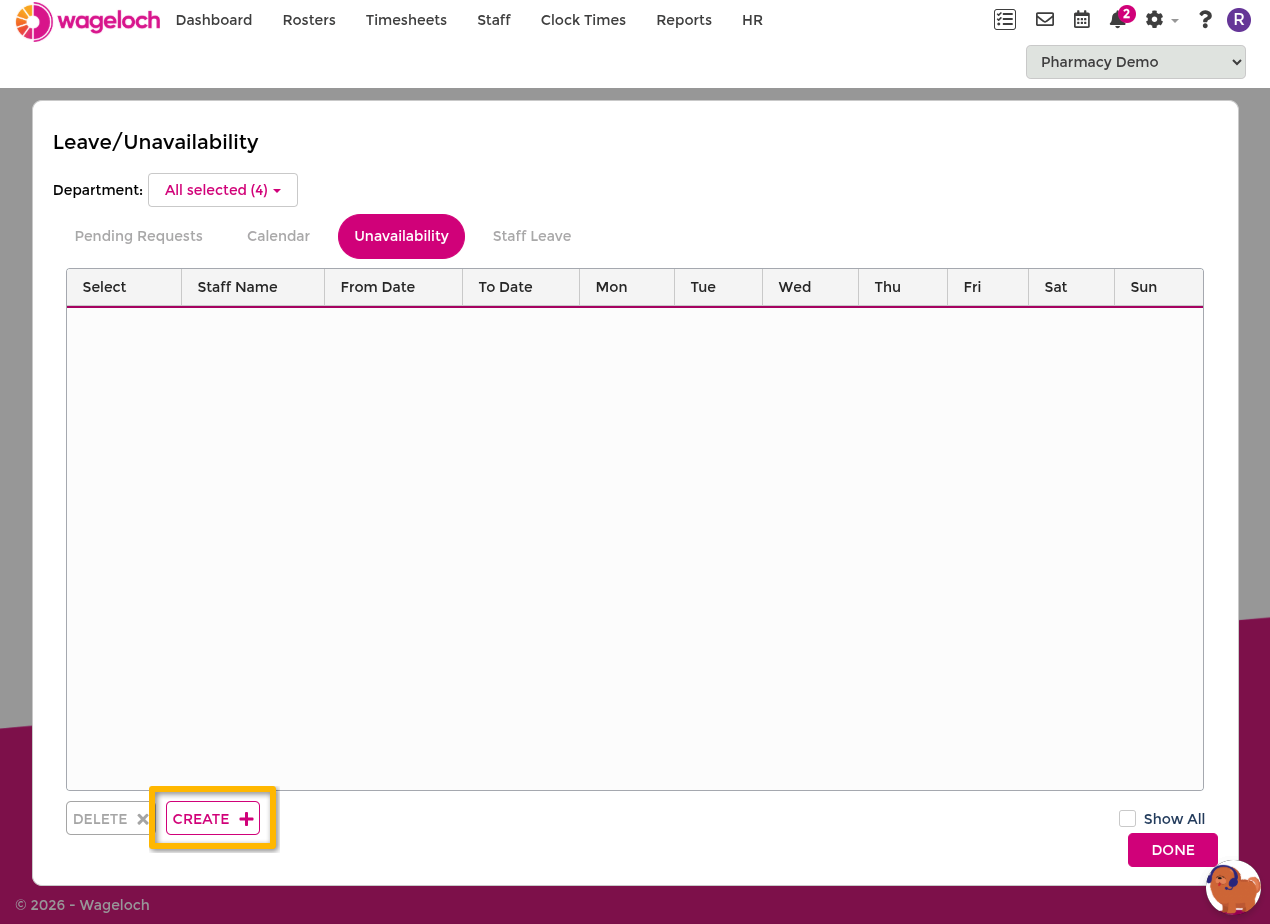This screenshot has width=1270, height=924.
Task: Click the Sat column header
Action: click(1072, 287)
